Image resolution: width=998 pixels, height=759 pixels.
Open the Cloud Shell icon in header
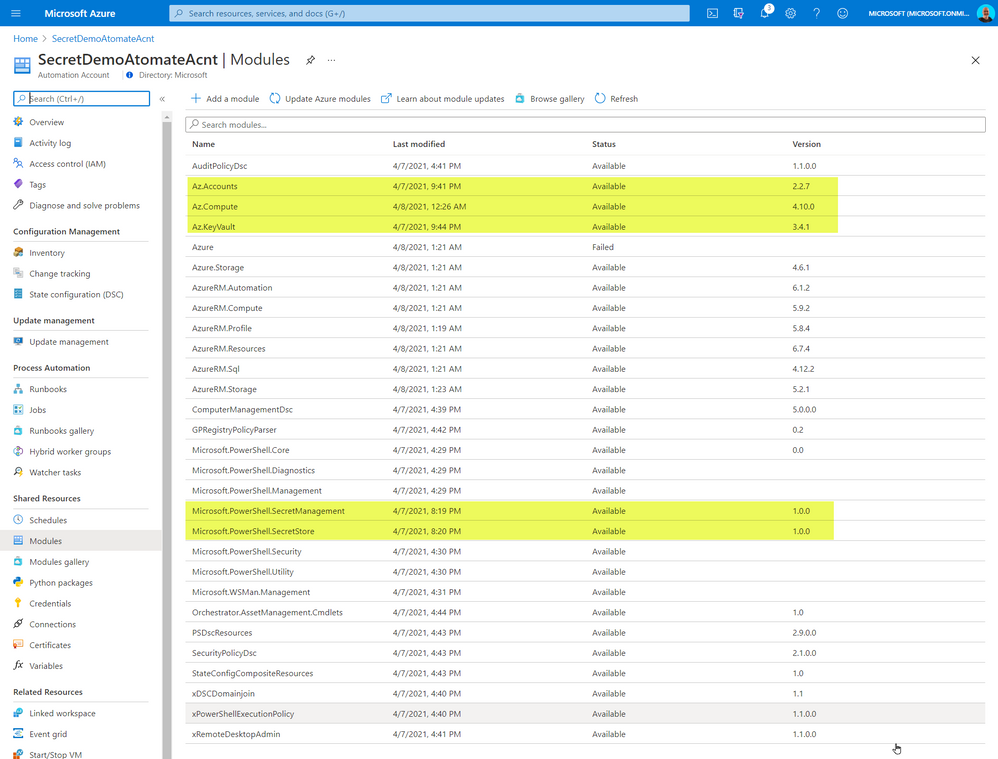click(x=712, y=13)
